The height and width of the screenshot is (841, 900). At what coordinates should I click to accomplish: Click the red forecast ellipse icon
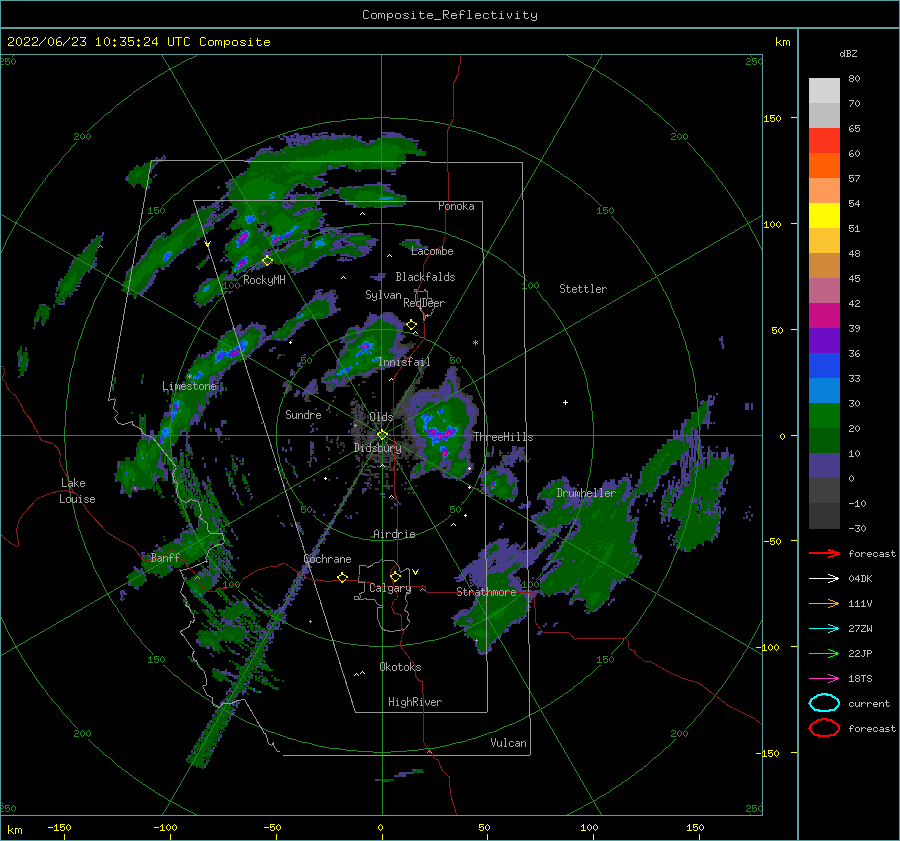coord(824,728)
